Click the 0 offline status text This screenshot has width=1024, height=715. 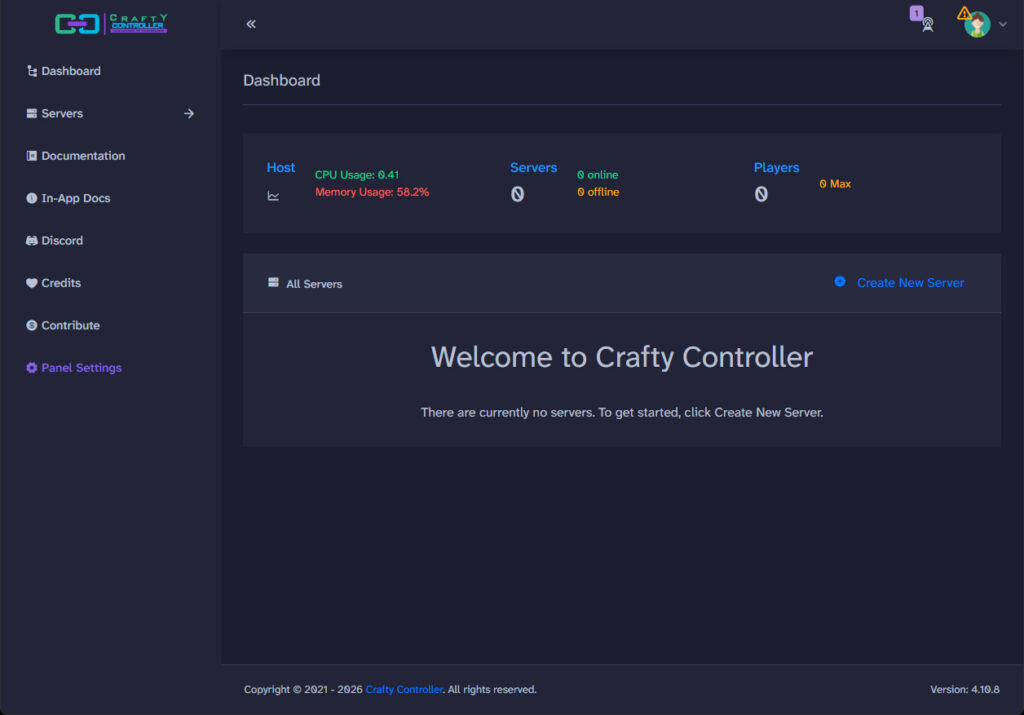click(598, 192)
